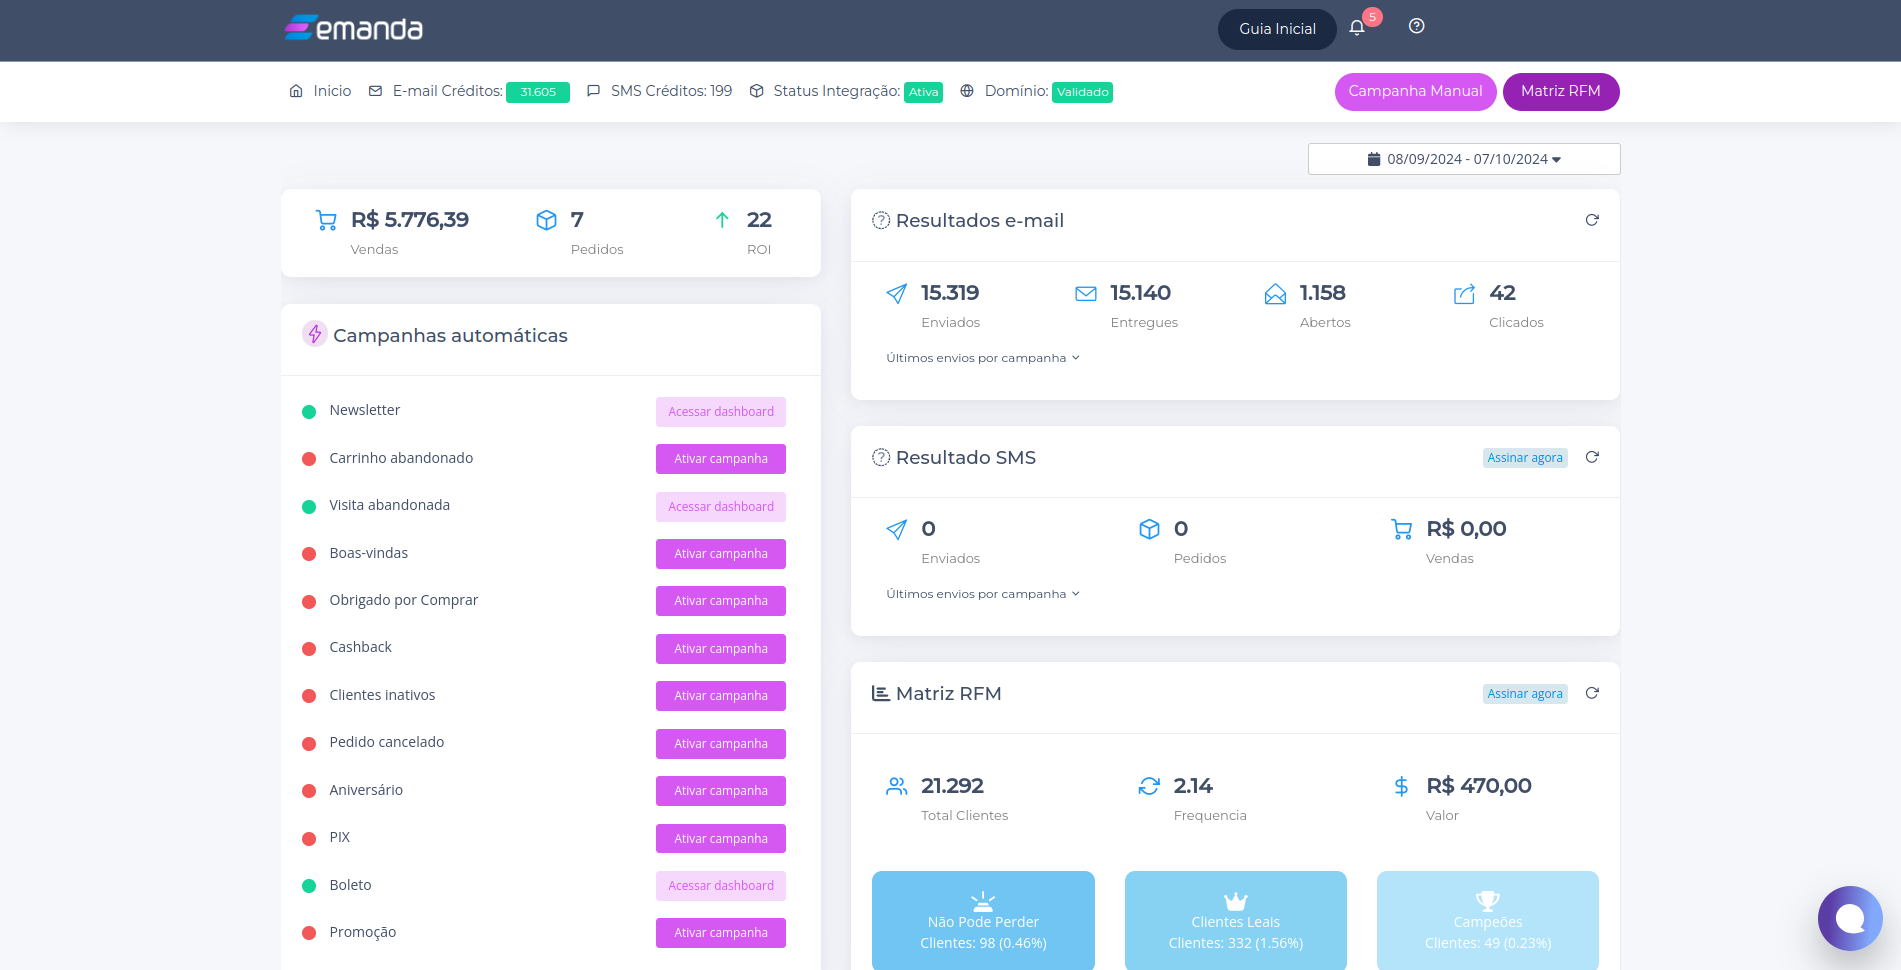Image resolution: width=1901 pixels, height=970 pixels.
Task: Access the Newsletter dashboard
Action: point(721,412)
